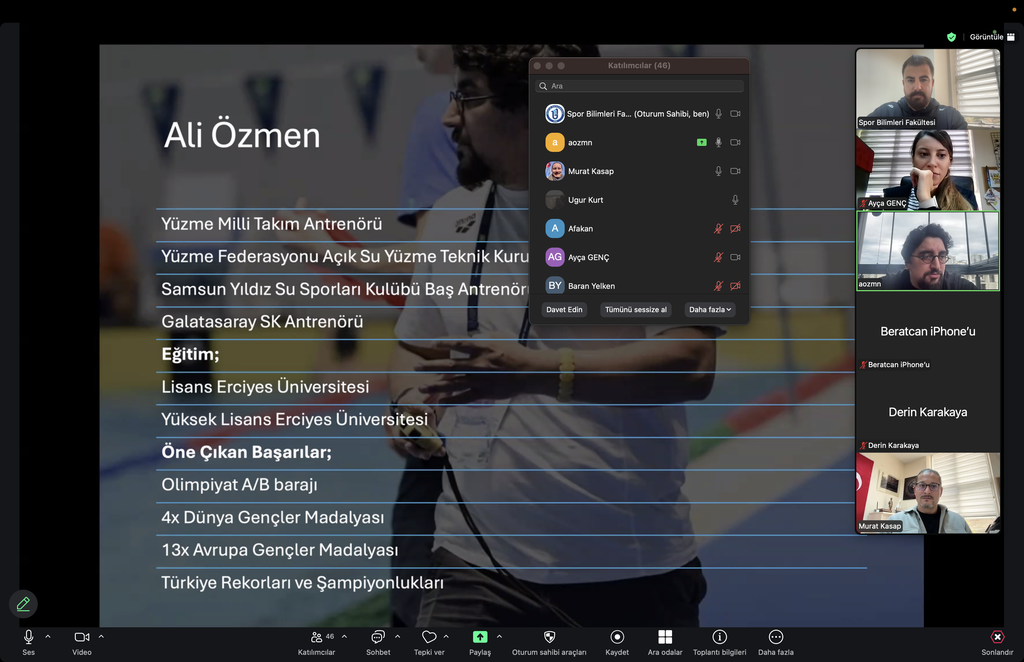Click the Paylaş share screen icon

pos(480,637)
